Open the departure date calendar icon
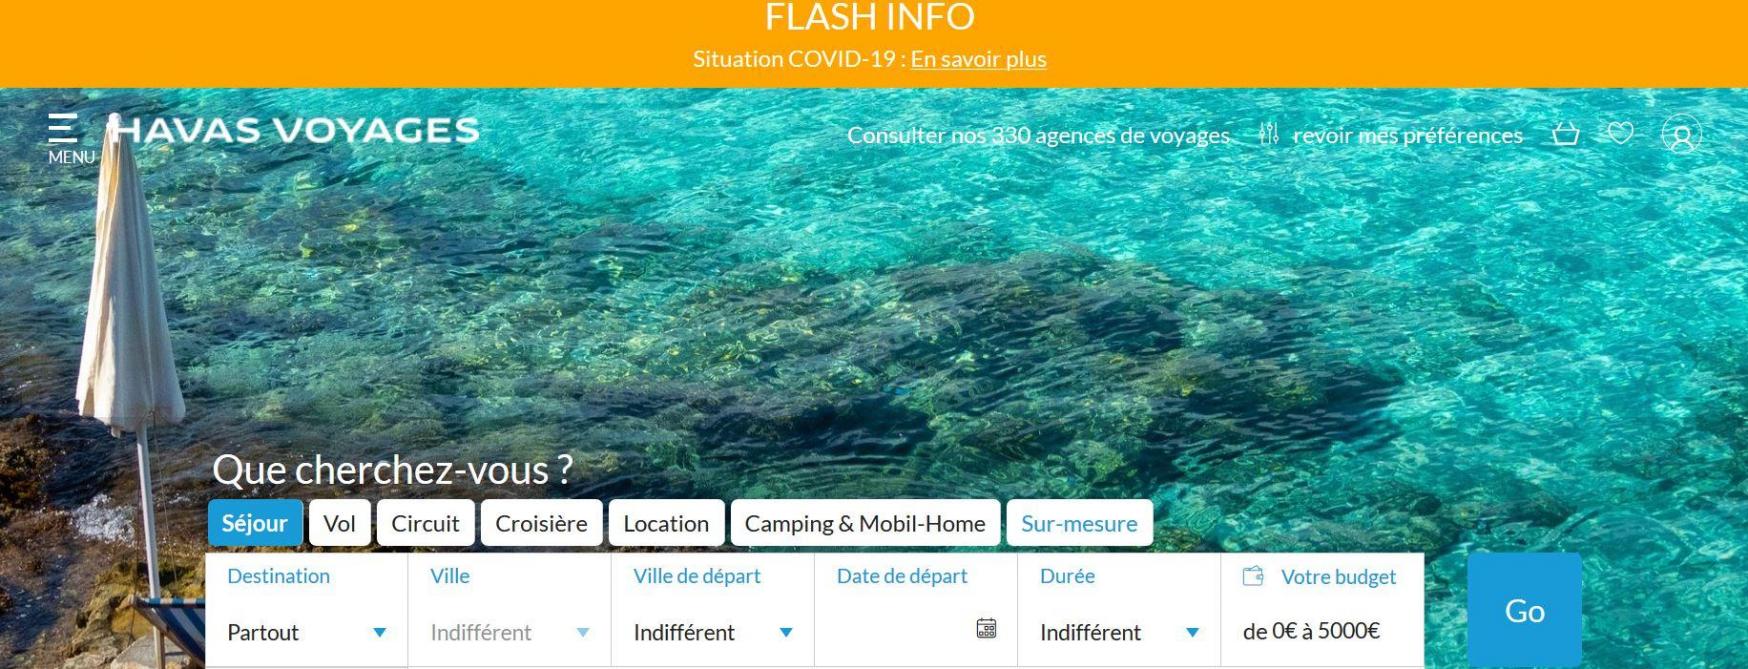1748x669 pixels. pos(986,628)
